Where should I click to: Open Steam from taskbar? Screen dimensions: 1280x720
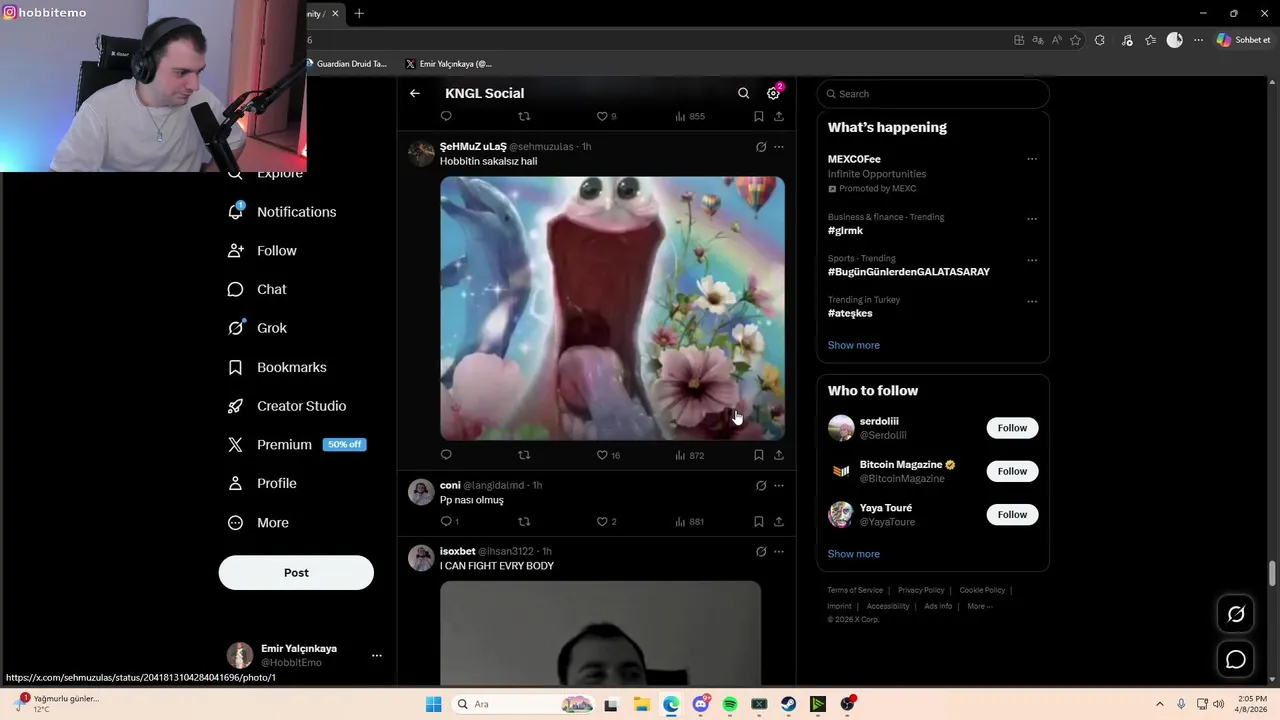pos(788,704)
